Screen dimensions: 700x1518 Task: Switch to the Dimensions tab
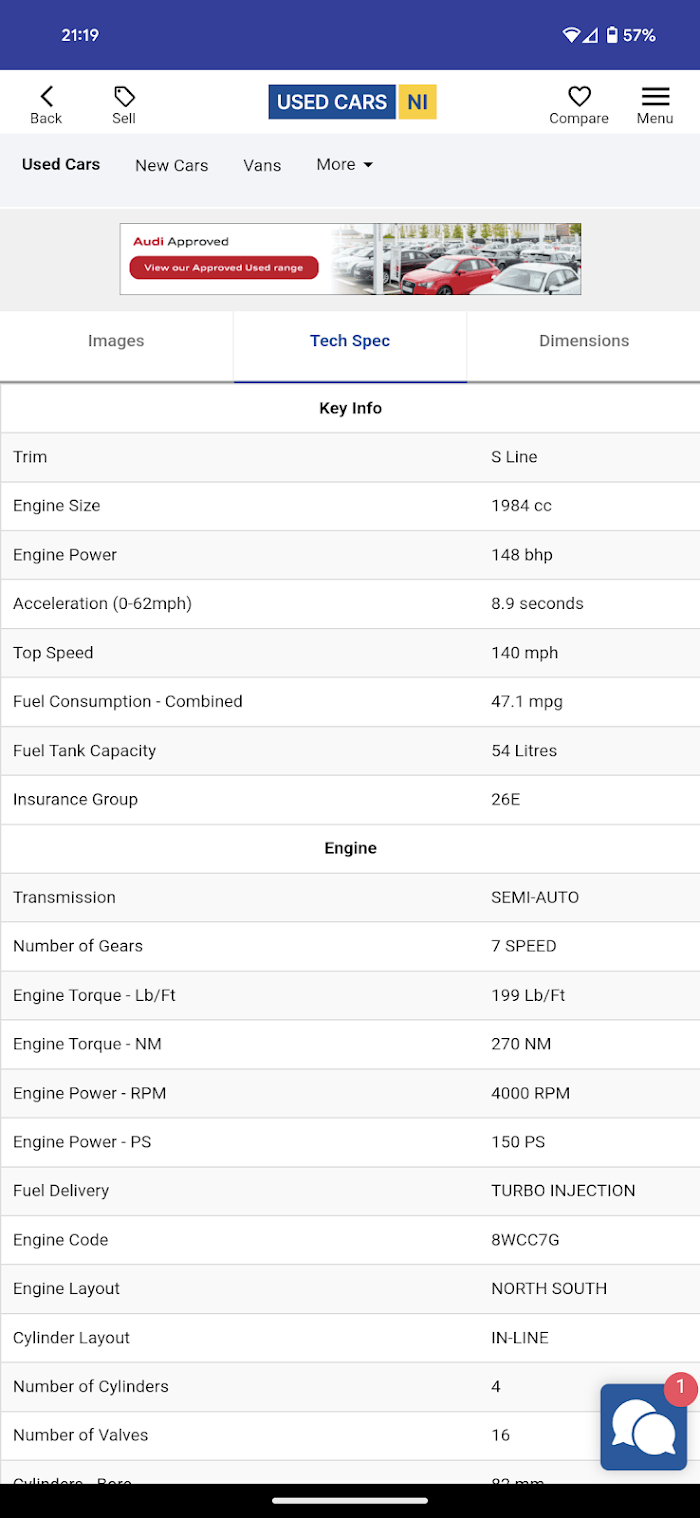pos(584,341)
